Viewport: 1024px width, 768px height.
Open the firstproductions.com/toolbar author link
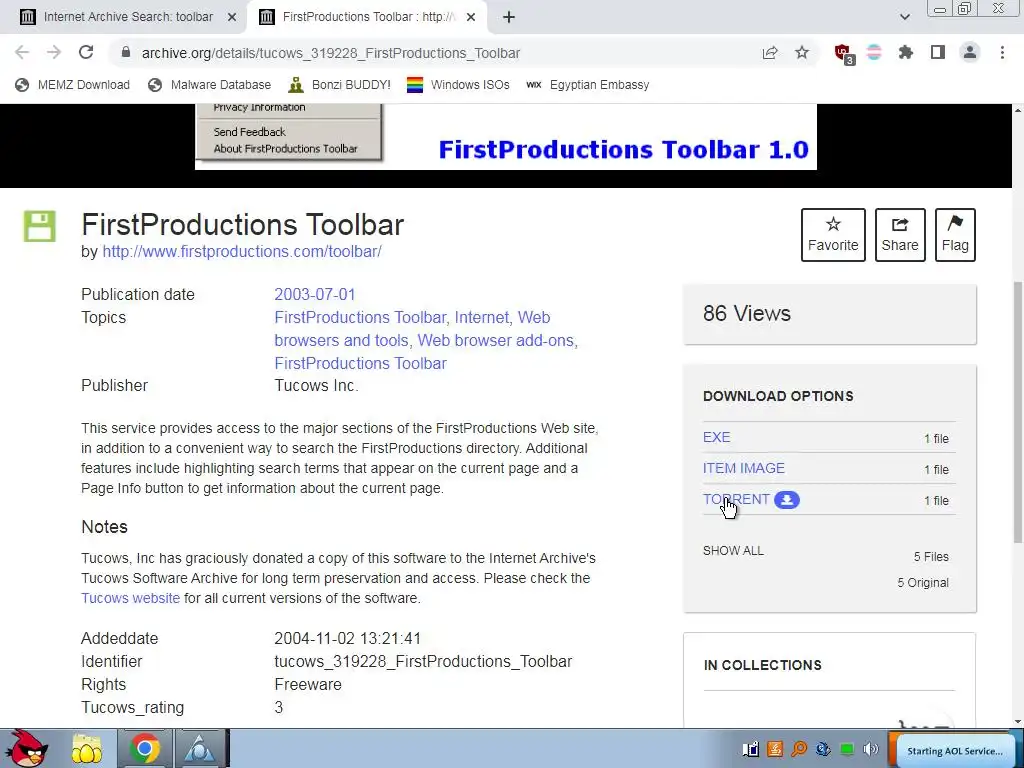pyautogui.click(x=242, y=251)
